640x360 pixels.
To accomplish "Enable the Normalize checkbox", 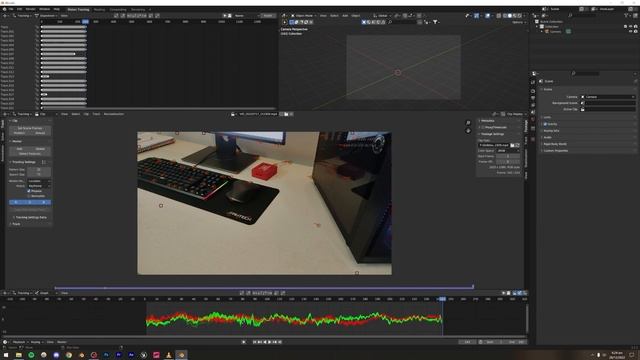I will coord(29,196).
